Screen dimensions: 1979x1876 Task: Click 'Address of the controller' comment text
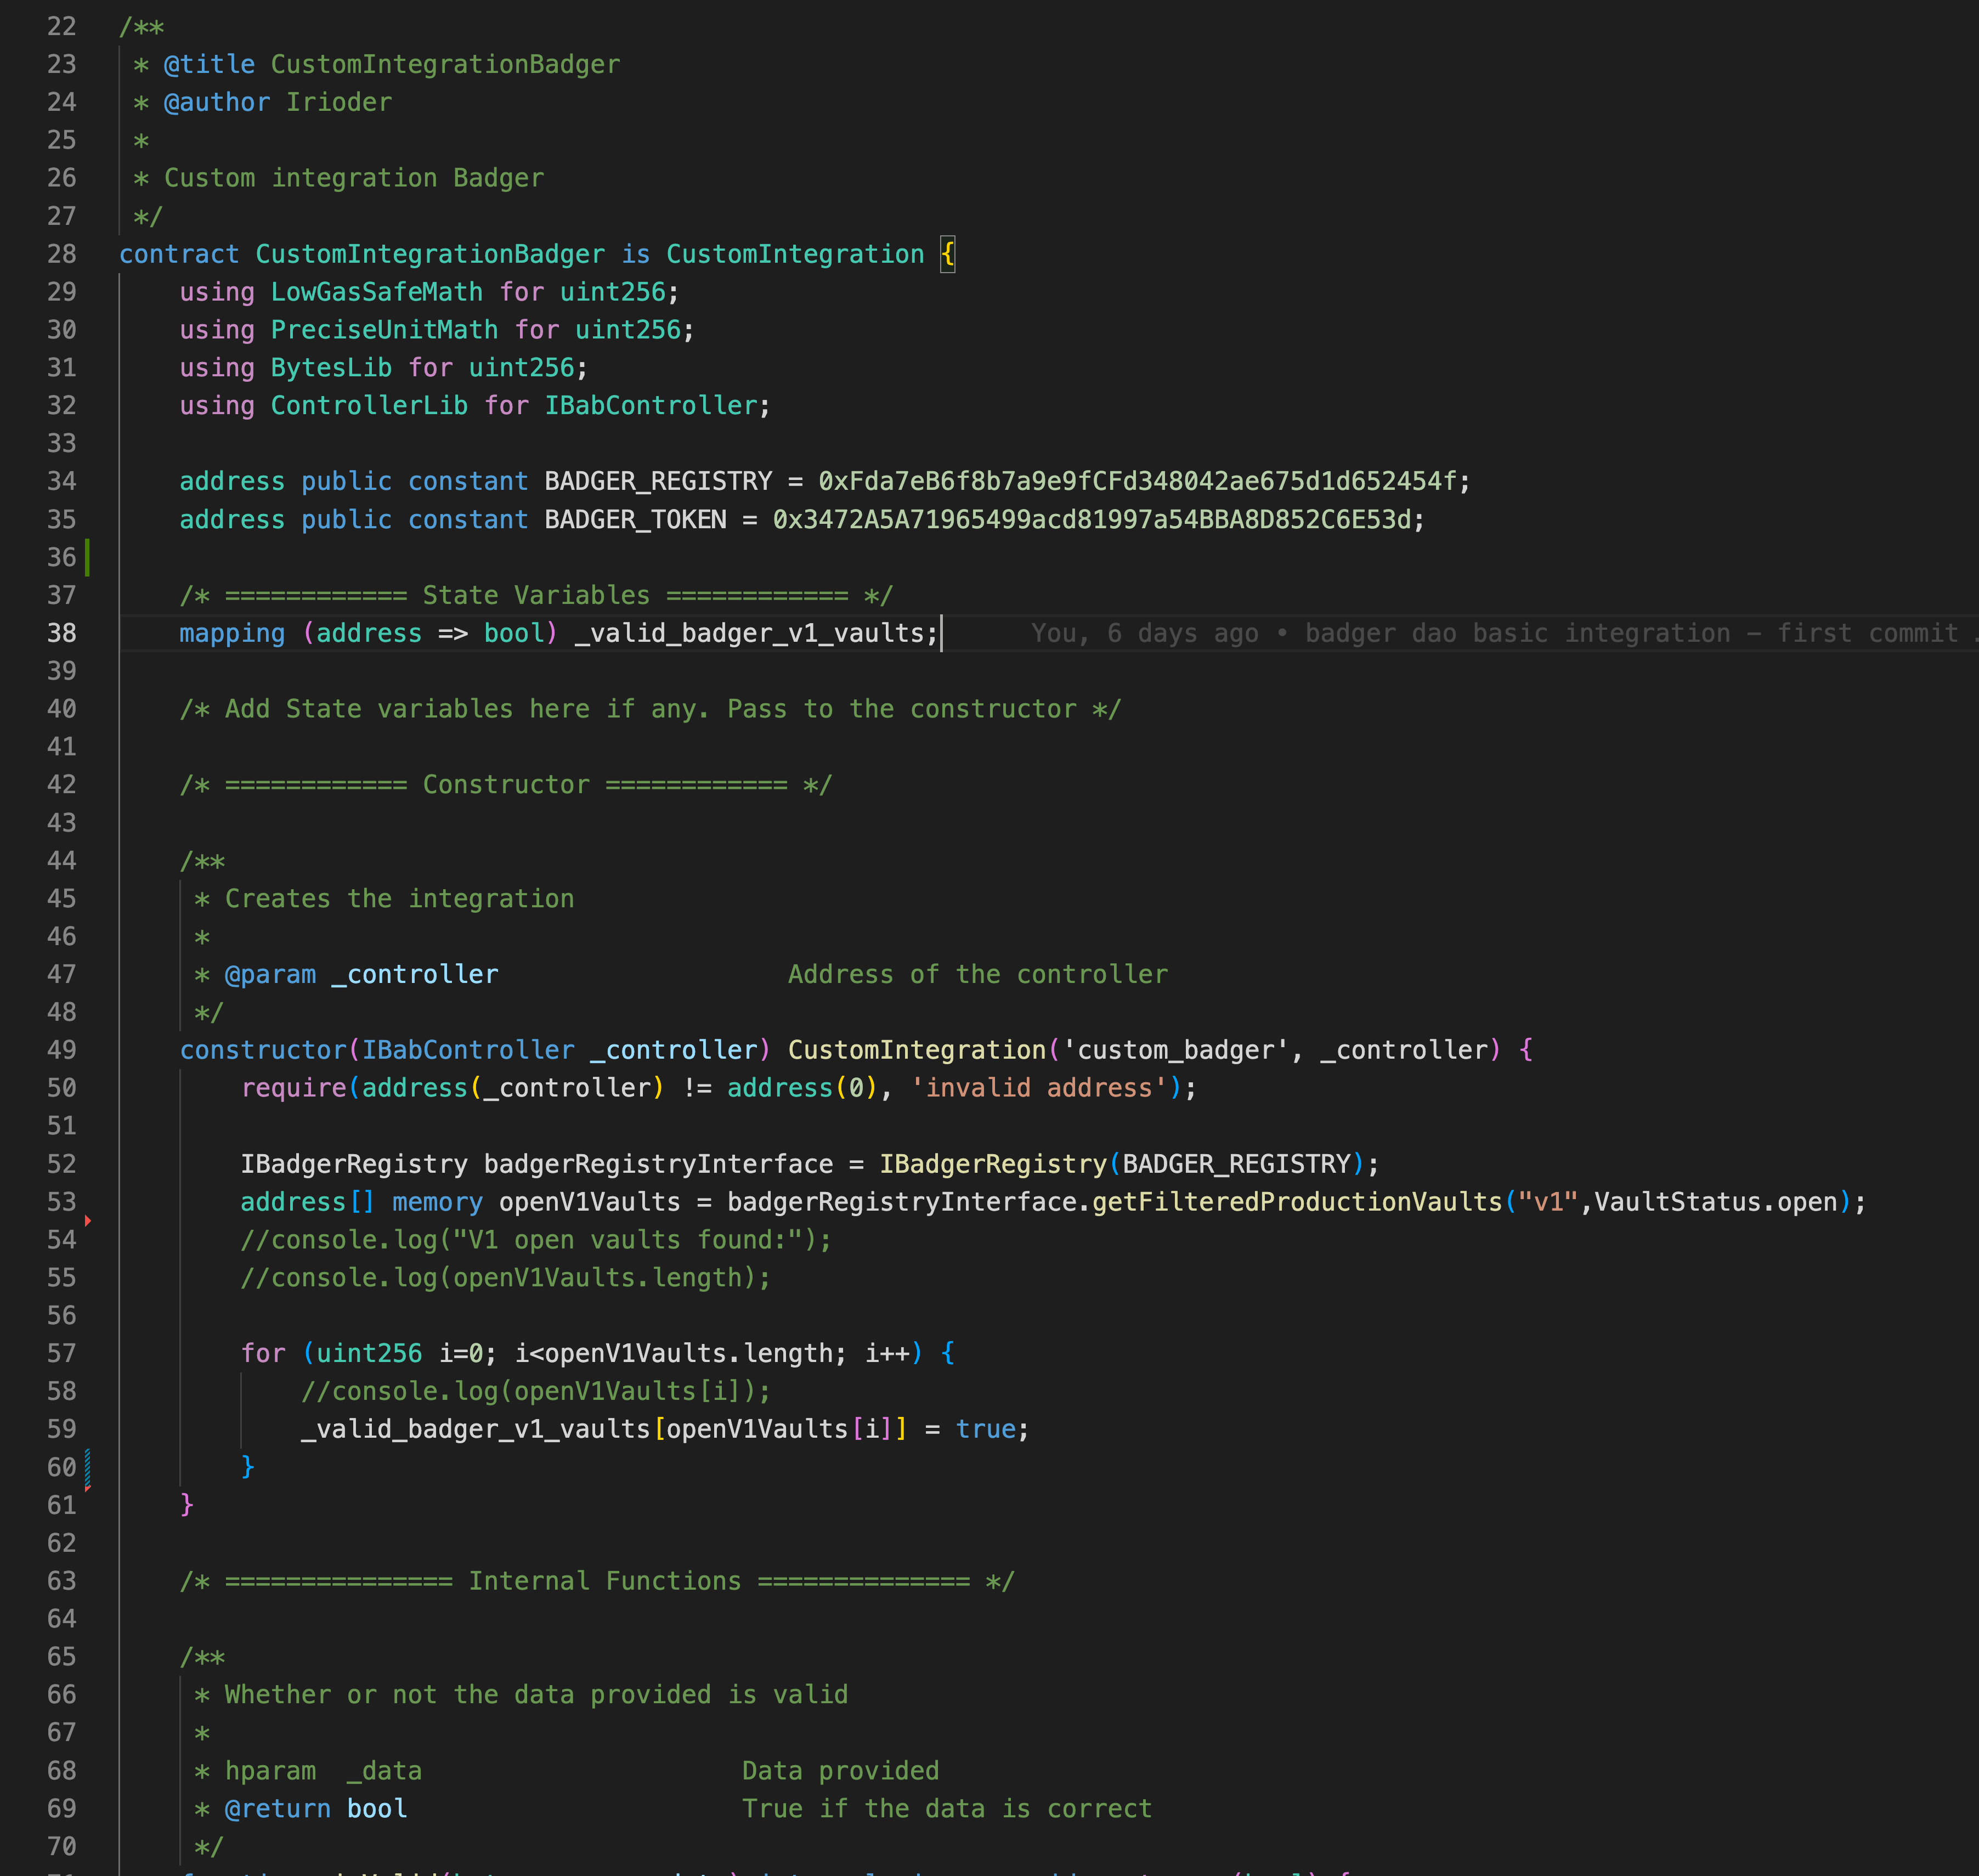(978, 974)
